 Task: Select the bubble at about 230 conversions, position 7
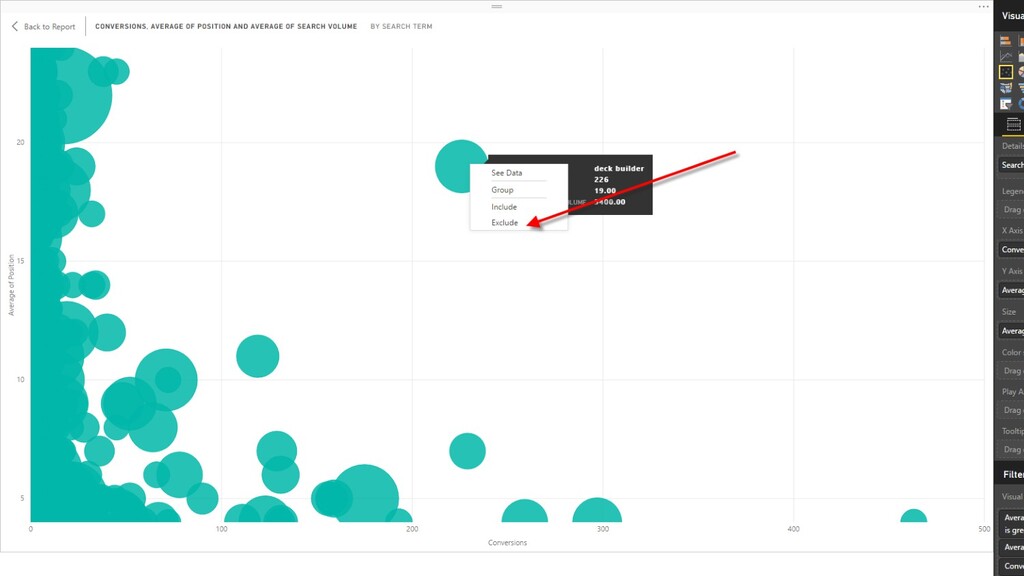pos(467,451)
